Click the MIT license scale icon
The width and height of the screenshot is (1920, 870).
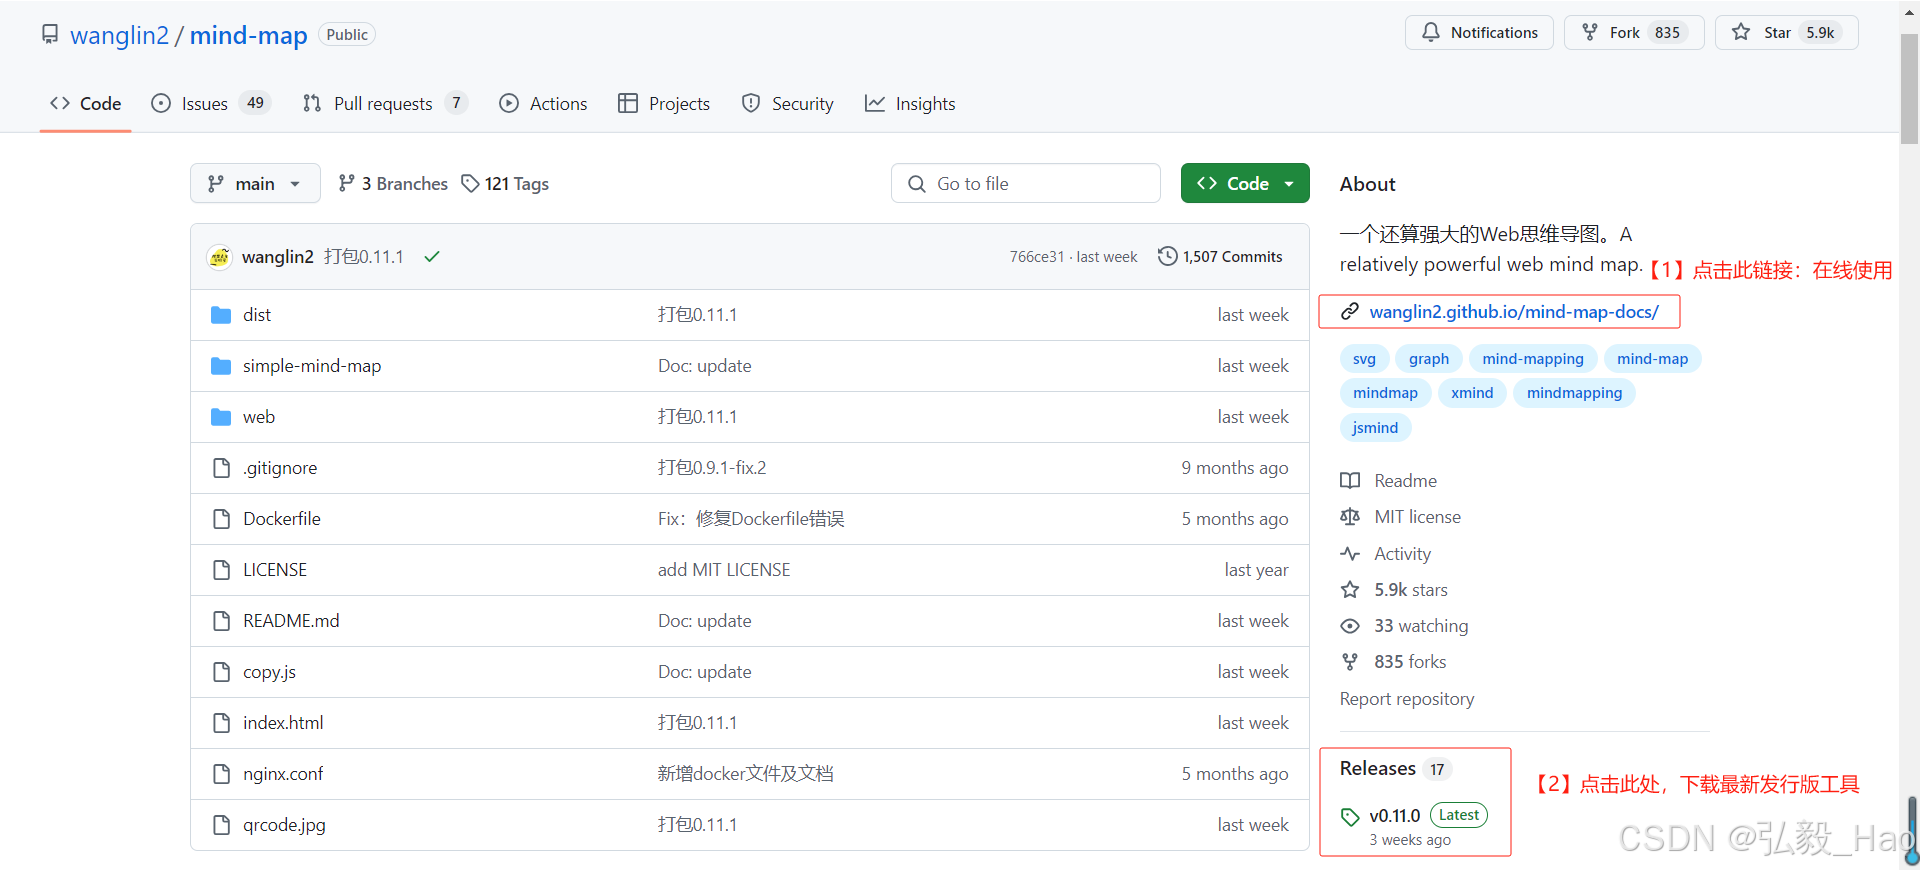(1350, 517)
